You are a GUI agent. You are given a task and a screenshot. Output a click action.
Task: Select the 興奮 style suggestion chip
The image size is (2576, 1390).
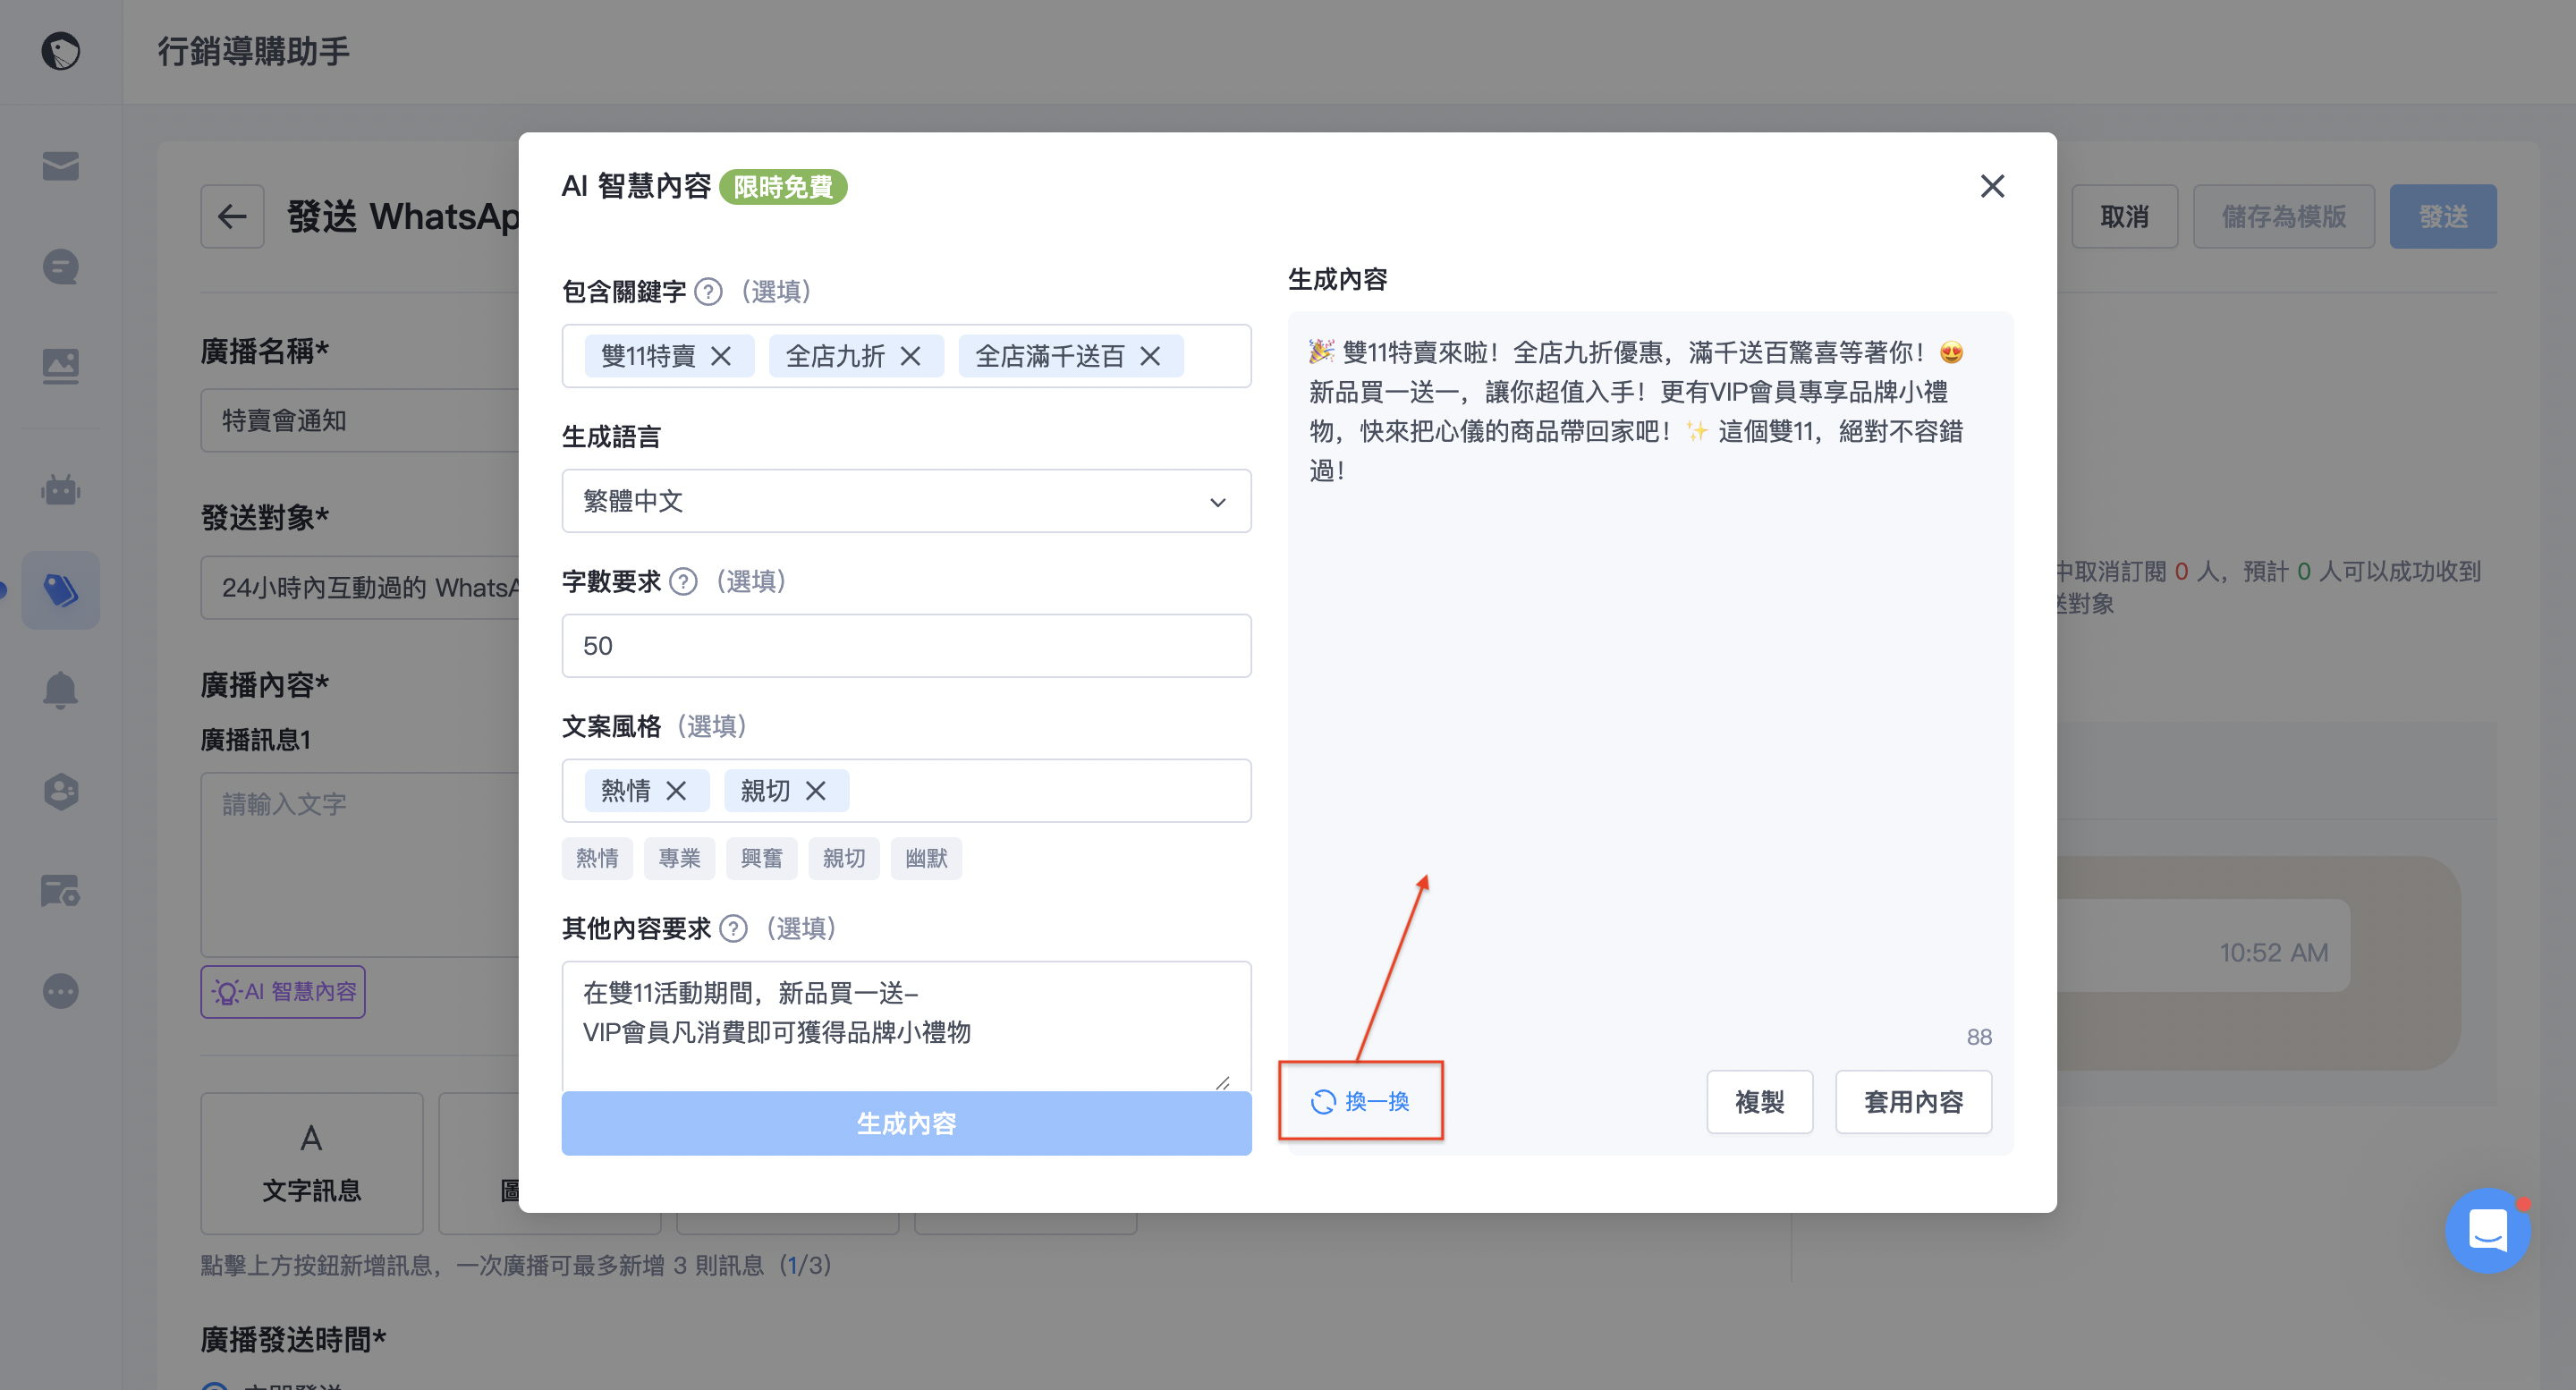761,858
